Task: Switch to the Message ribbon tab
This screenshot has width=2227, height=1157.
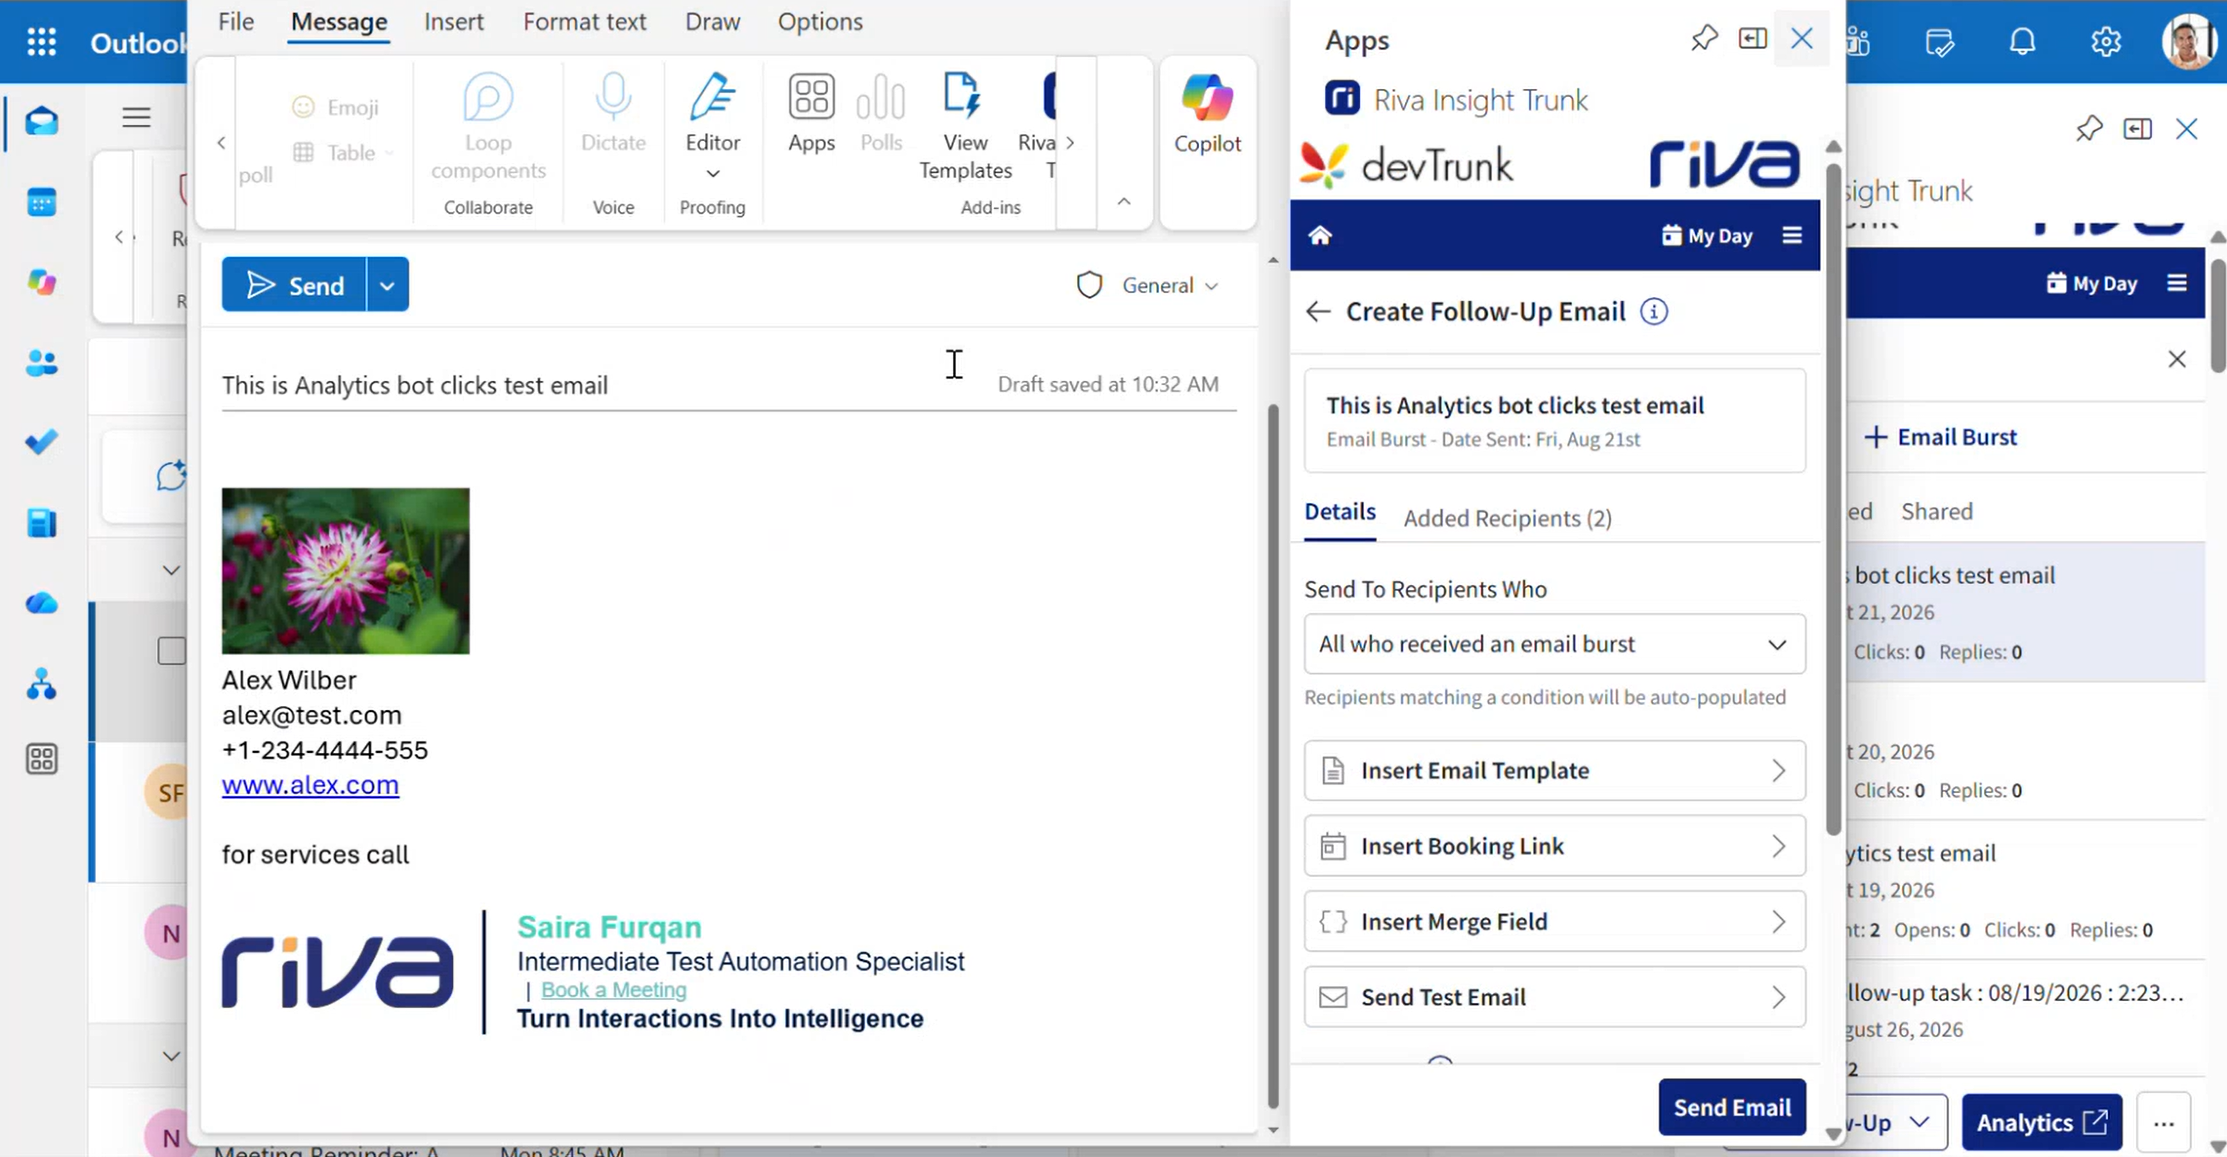Action: click(339, 22)
